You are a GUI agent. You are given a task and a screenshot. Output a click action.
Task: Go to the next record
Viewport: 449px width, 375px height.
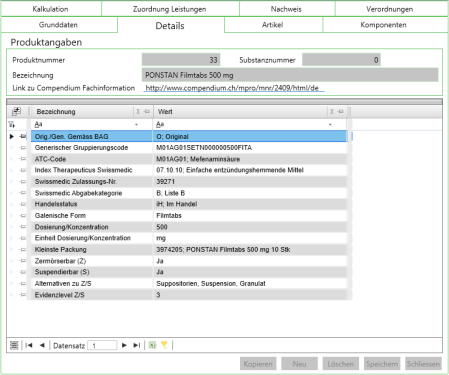(x=124, y=345)
